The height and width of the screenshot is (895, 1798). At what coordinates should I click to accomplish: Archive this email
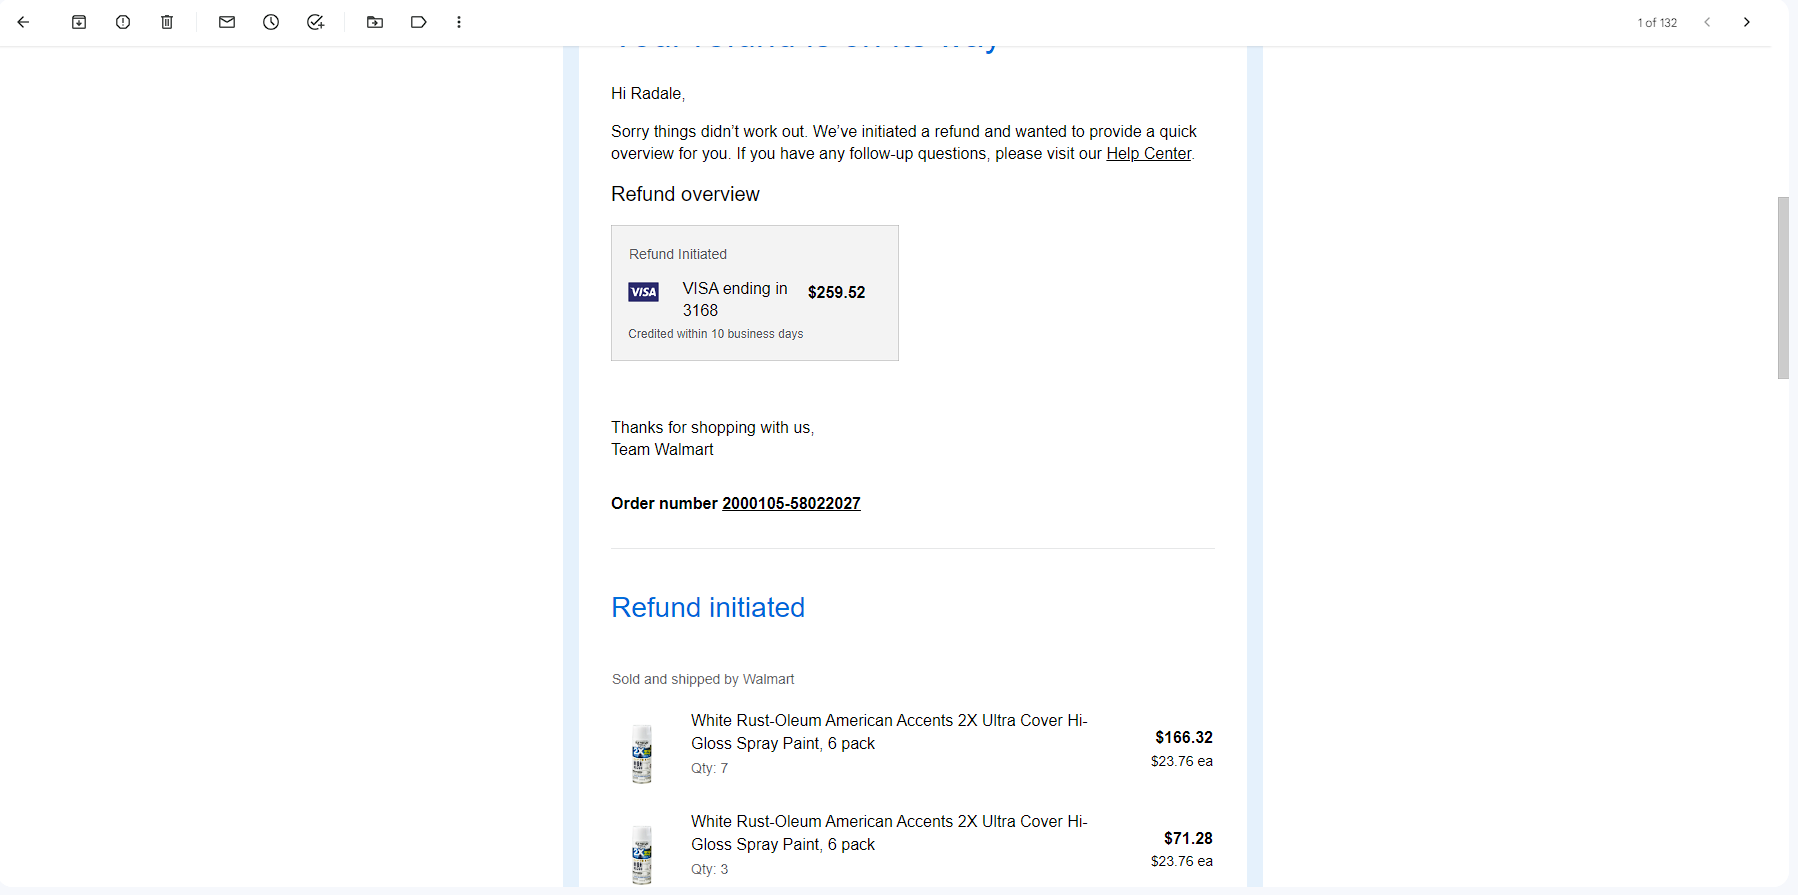[x=79, y=22]
